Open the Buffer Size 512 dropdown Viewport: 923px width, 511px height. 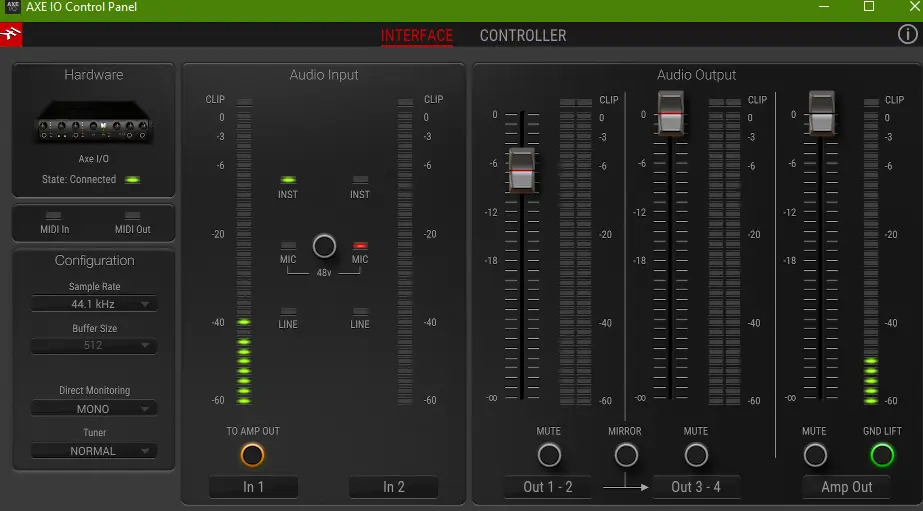tap(94, 346)
